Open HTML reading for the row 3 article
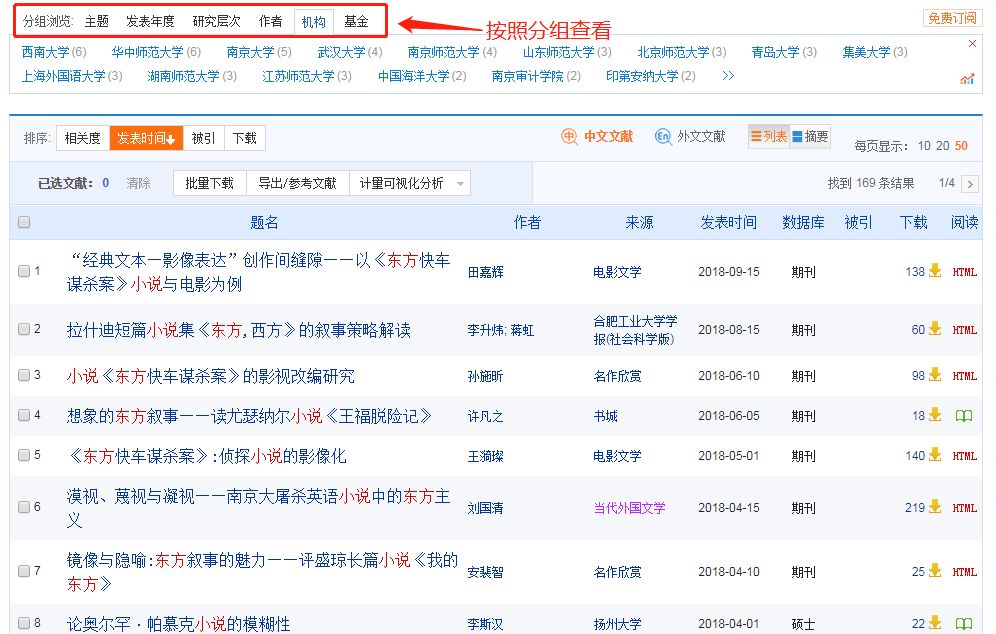This screenshot has width=996, height=634. pyautogui.click(x=964, y=376)
